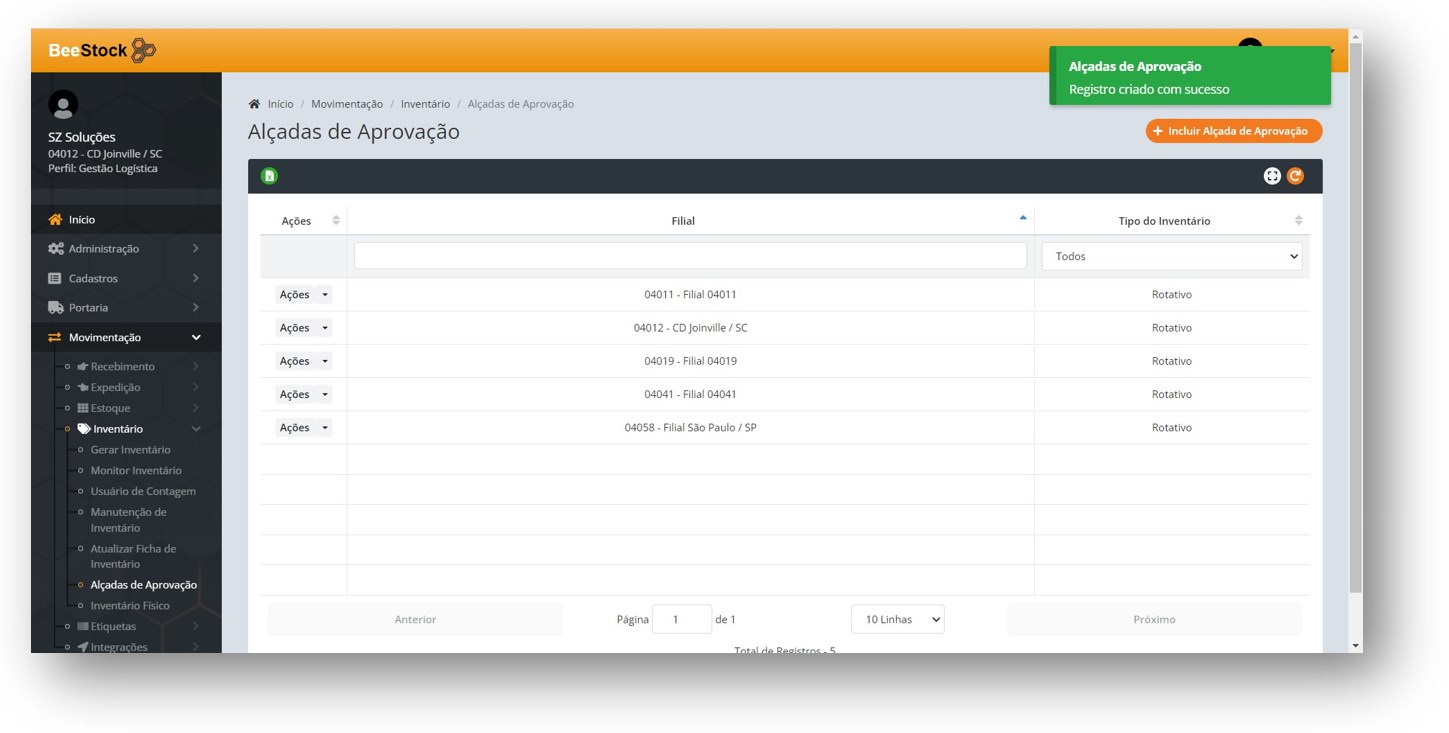1449x733 pixels.
Task: Click the user avatar in sidebar
Action: click(63, 105)
